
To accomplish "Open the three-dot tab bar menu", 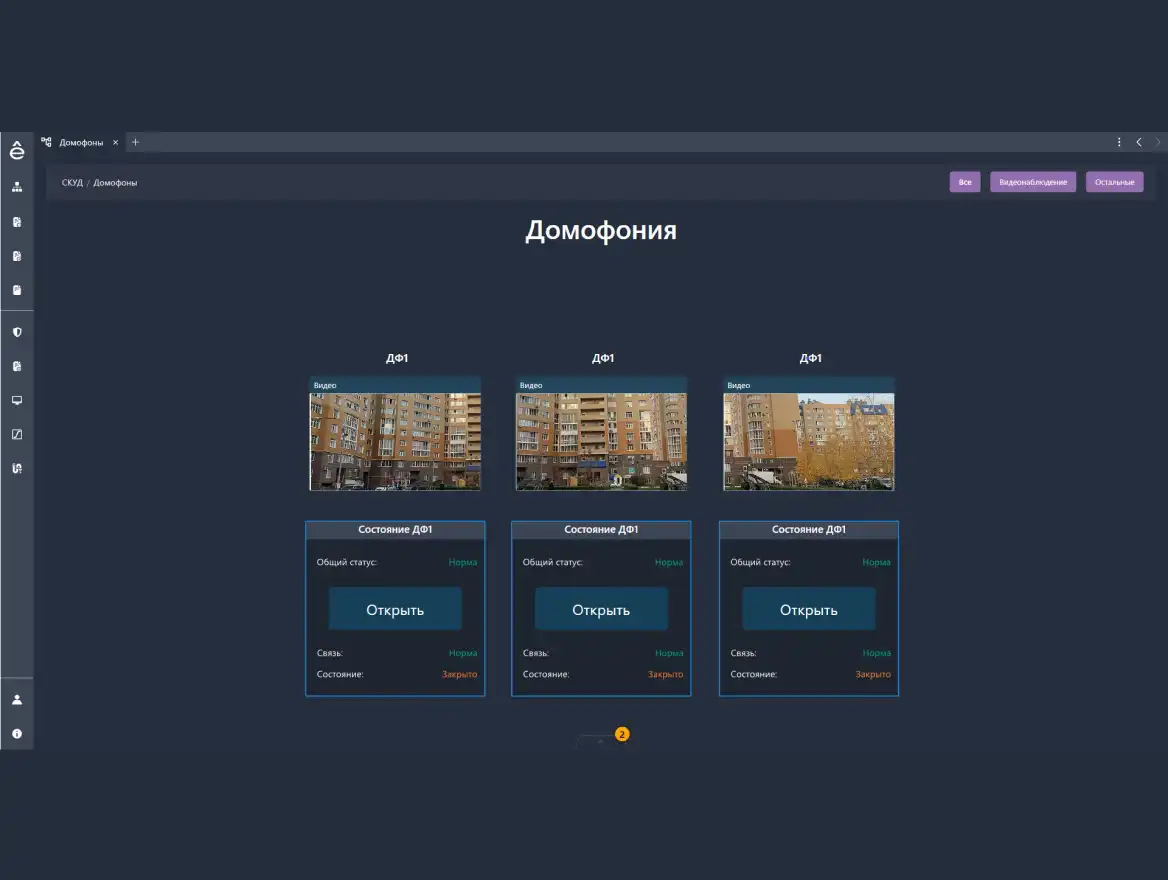I will (x=1118, y=142).
